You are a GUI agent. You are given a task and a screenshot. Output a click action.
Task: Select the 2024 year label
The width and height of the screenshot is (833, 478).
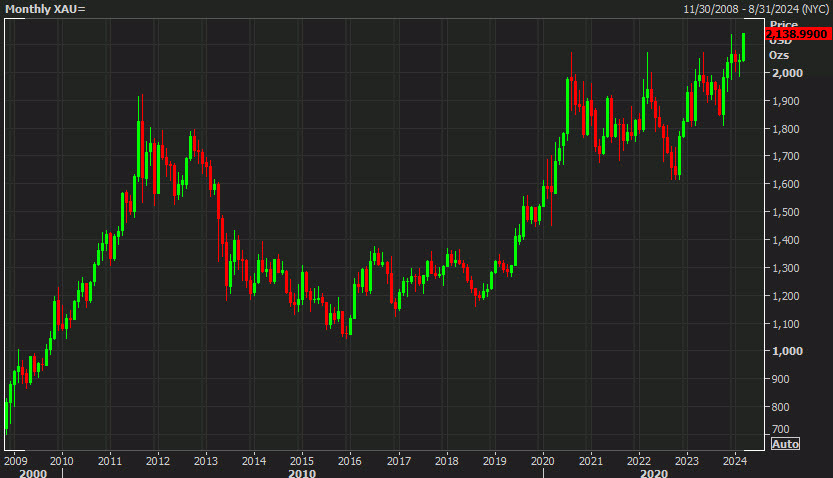click(x=735, y=461)
